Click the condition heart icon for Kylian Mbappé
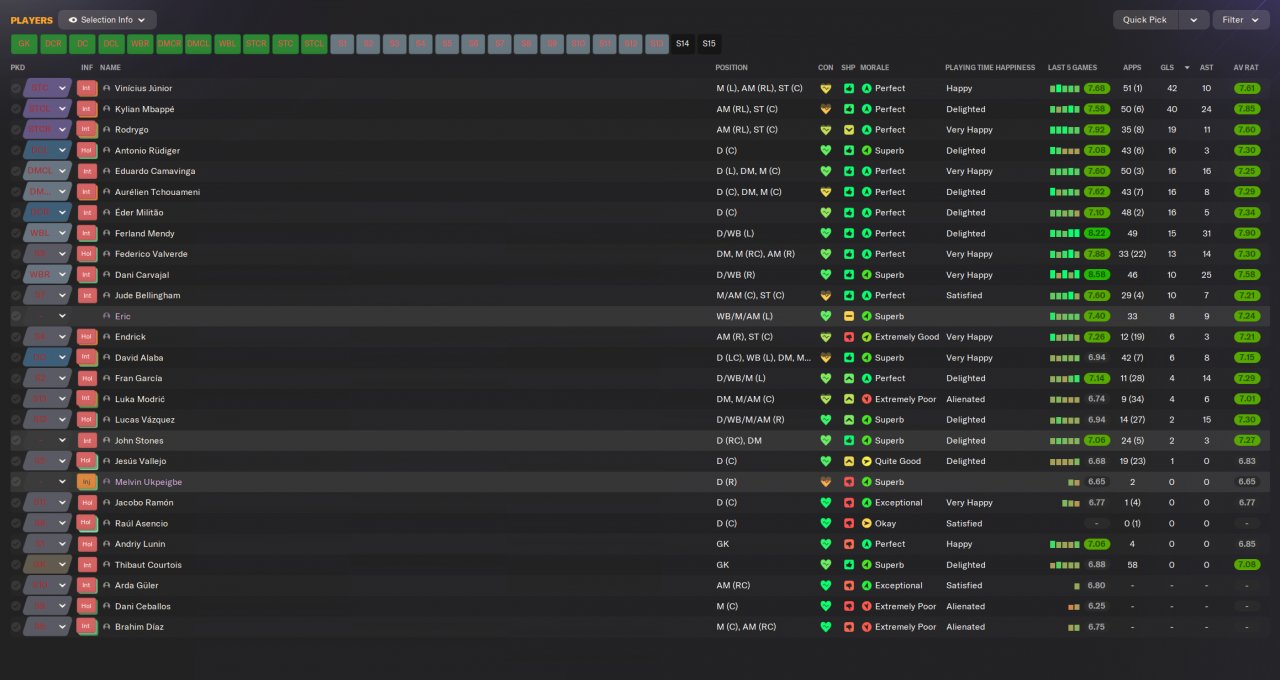Image resolution: width=1280 pixels, height=680 pixels. tap(825, 109)
